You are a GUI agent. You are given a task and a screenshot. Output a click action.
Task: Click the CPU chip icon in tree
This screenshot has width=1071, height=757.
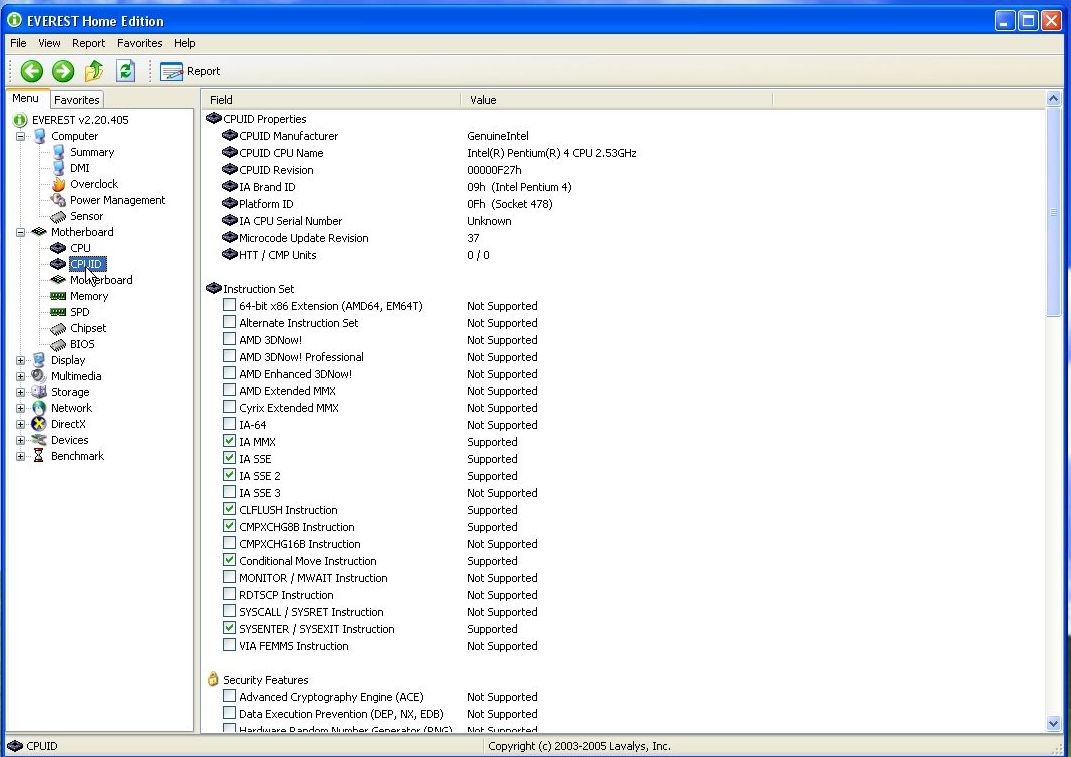coord(59,248)
